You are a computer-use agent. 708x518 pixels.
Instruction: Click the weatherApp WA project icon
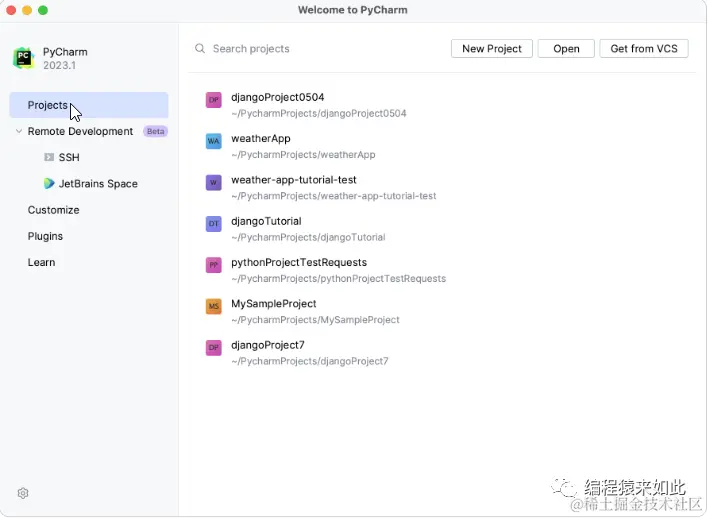pyautogui.click(x=214, y=141)
